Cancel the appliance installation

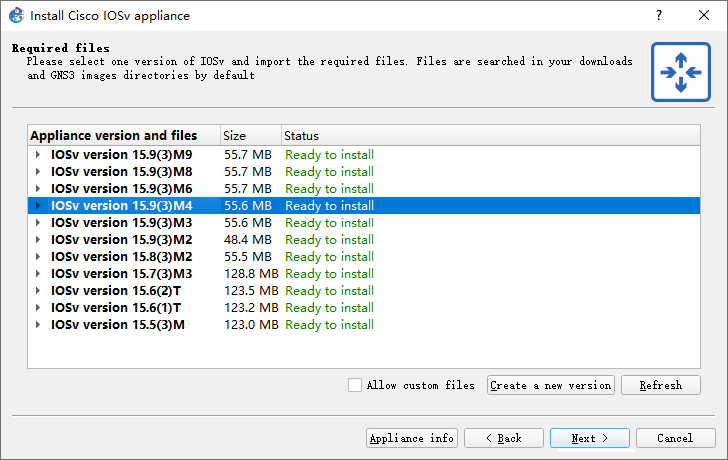coord(676,438)
